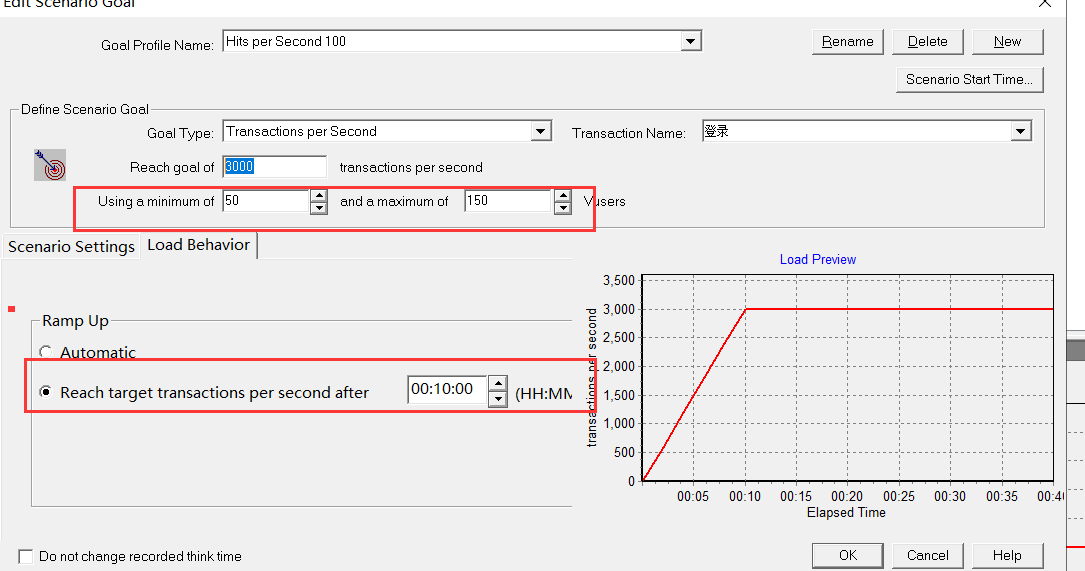Click the Rename button
This screenshot has width=1085, height=571.
coord(847,41)
